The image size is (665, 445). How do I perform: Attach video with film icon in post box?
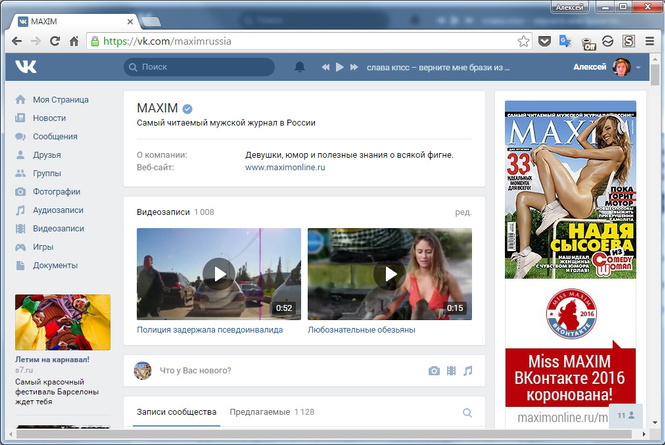(x=451, y=371)
